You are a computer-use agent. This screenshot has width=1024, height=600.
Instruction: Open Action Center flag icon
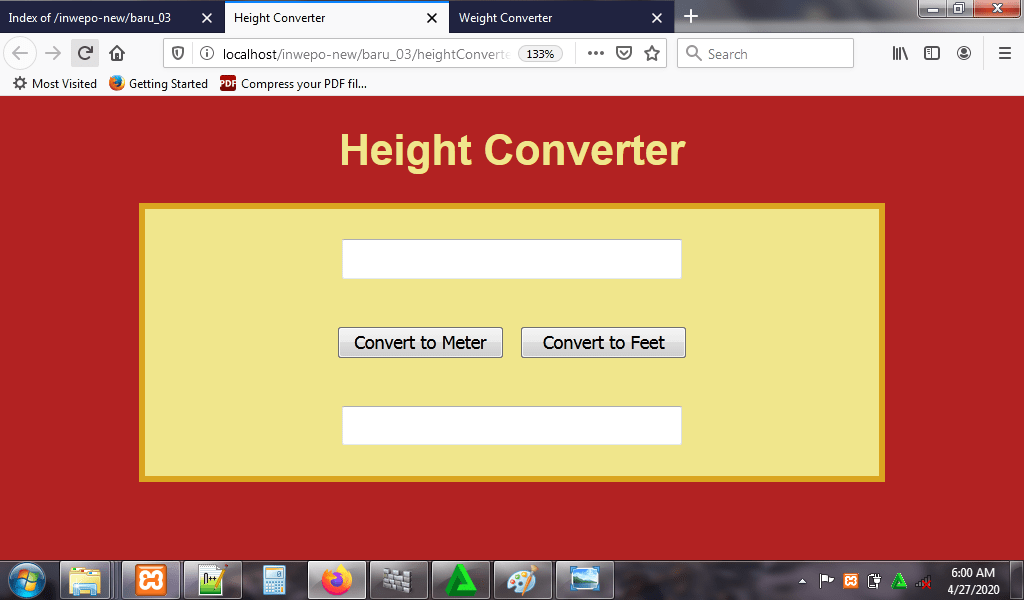tap(826, 580)
